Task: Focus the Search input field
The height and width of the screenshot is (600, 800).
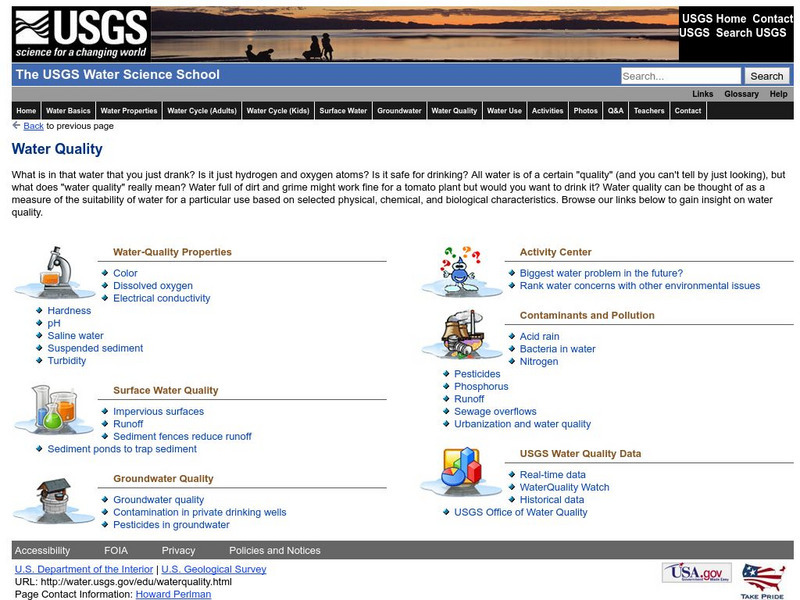Action: coord(681,76)
